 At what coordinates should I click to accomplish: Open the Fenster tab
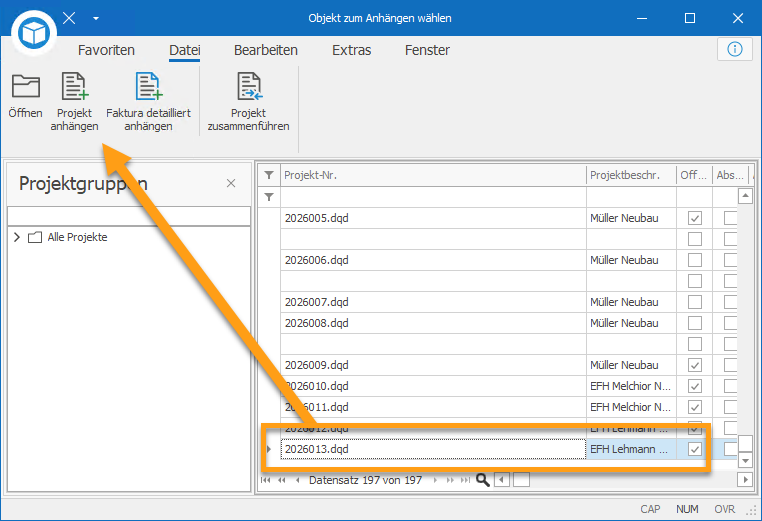coord(427,50)
